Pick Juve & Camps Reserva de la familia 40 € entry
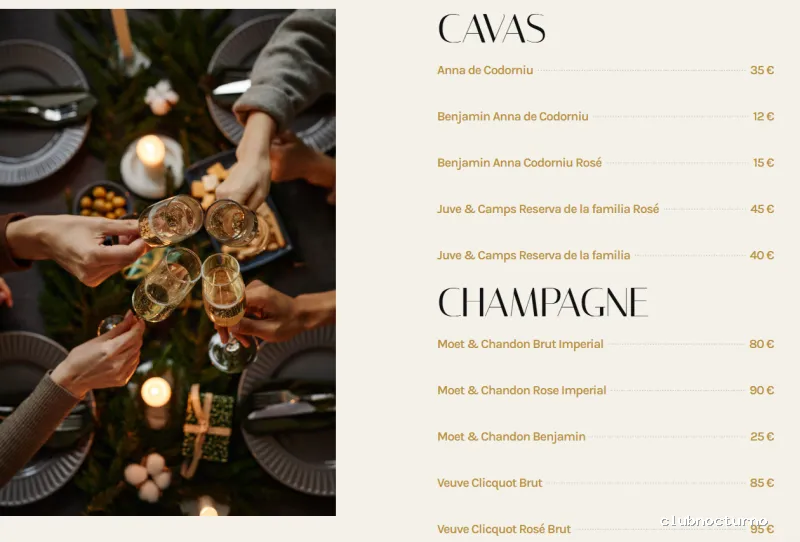Viewport: 800px width, 542px height. [x=605, y=255]
